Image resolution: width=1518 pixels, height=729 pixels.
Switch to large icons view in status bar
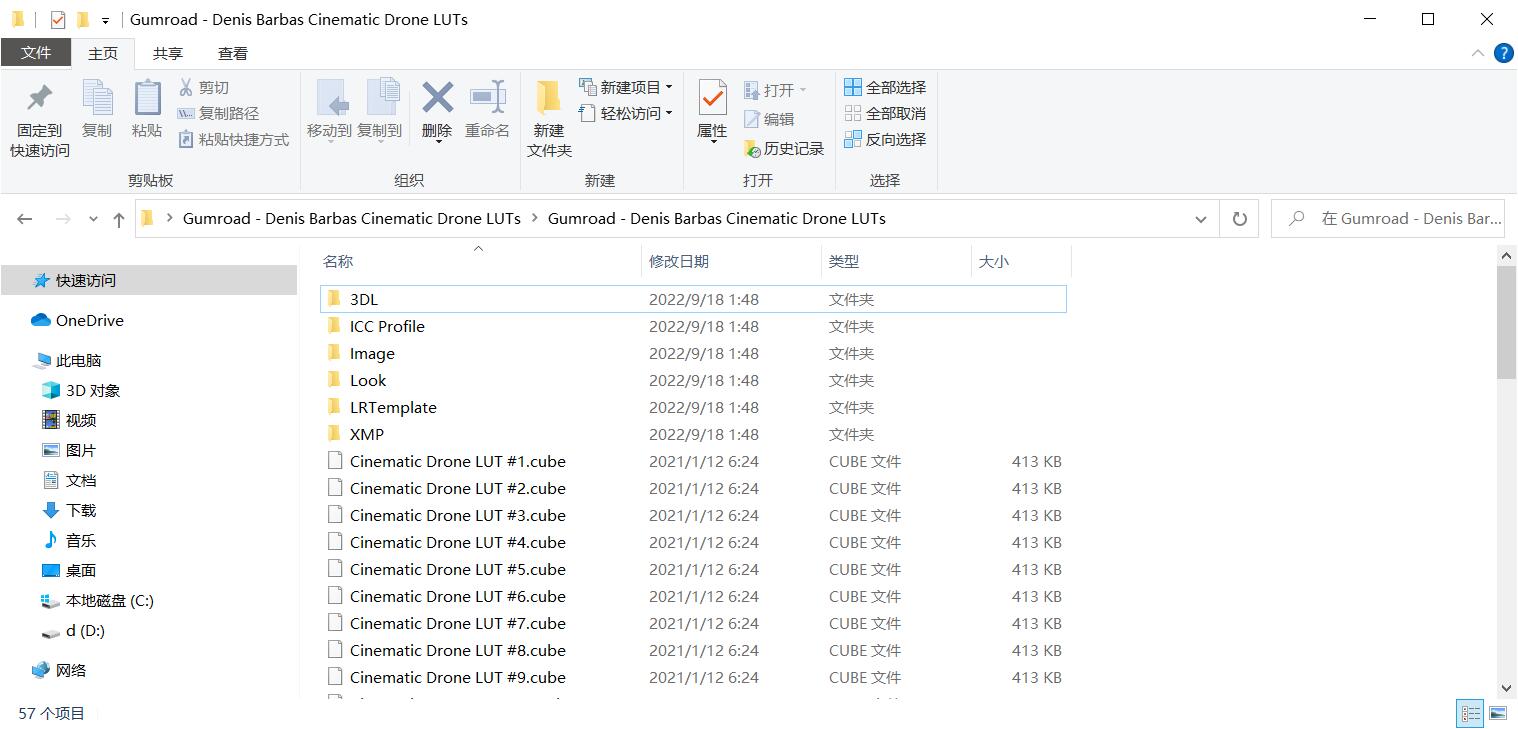(x=1498, y=713)
